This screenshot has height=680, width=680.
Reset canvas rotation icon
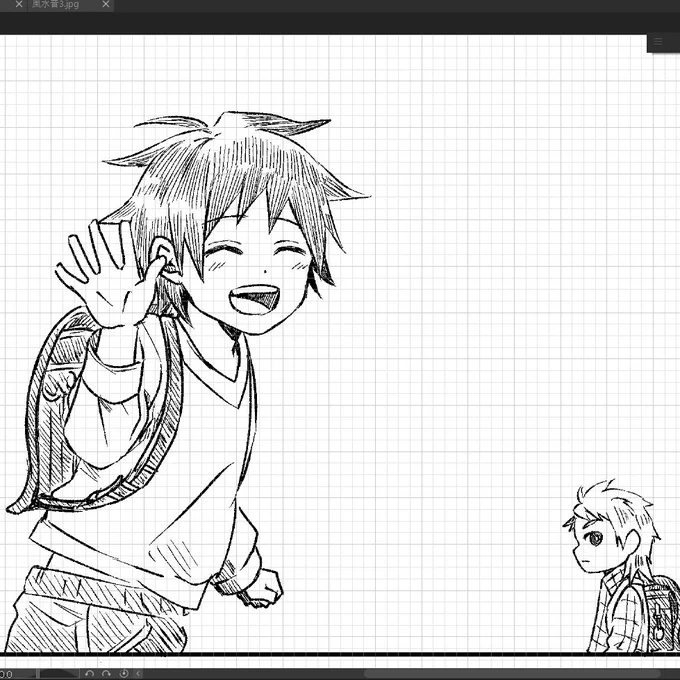(124, 673)
